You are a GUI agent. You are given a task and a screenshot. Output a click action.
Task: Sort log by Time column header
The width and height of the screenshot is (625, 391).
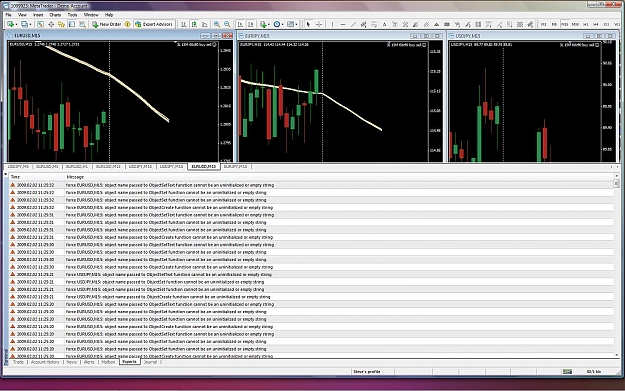(x=37, y=177)
